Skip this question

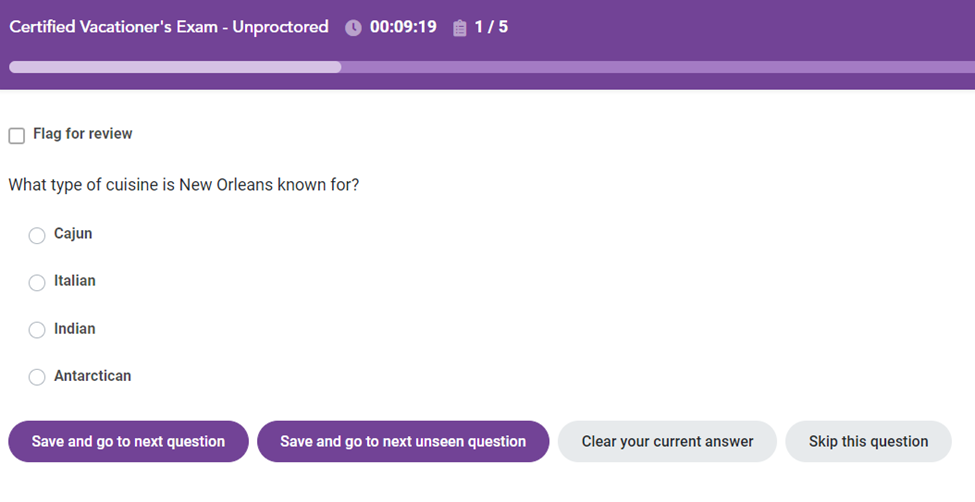(869, 441)
